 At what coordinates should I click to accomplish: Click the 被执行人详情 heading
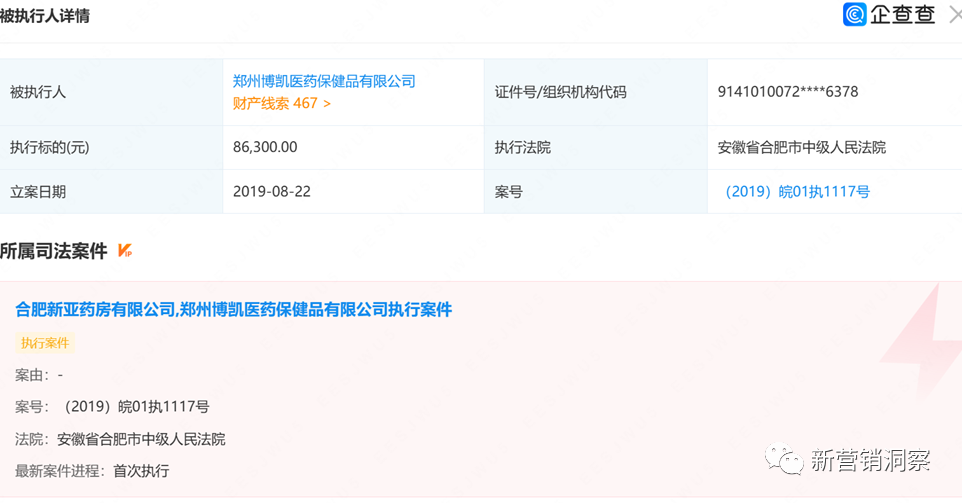pyautogui.click(x=45, y=15)
